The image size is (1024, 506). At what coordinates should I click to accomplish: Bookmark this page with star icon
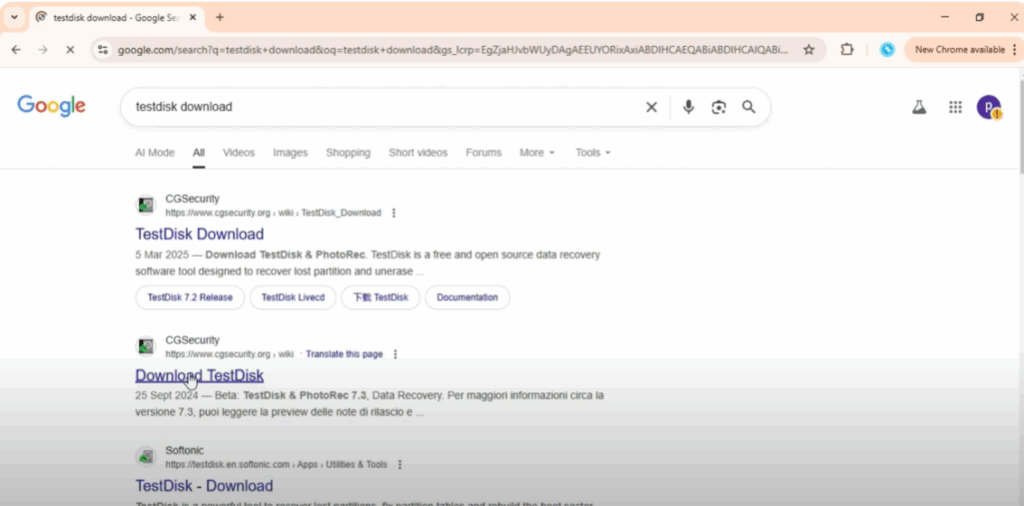pos(809,50)
